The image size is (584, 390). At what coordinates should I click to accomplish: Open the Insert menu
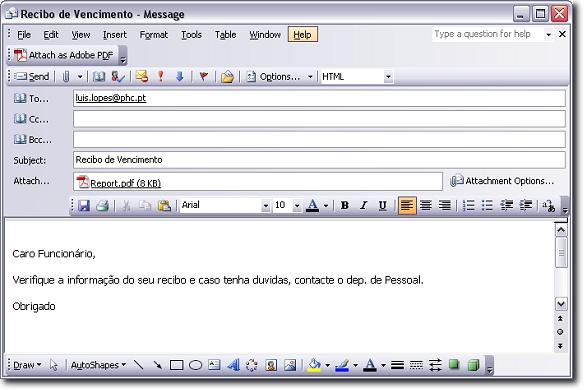[x=115, y=35]
